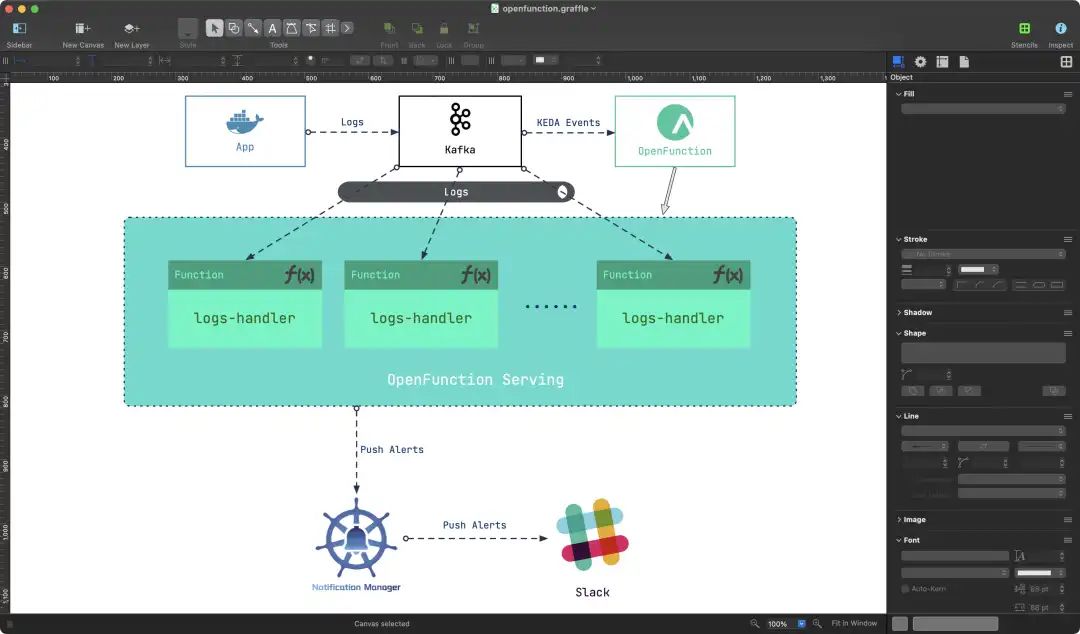Click the Lock toolbar icon

click(444, 28)
